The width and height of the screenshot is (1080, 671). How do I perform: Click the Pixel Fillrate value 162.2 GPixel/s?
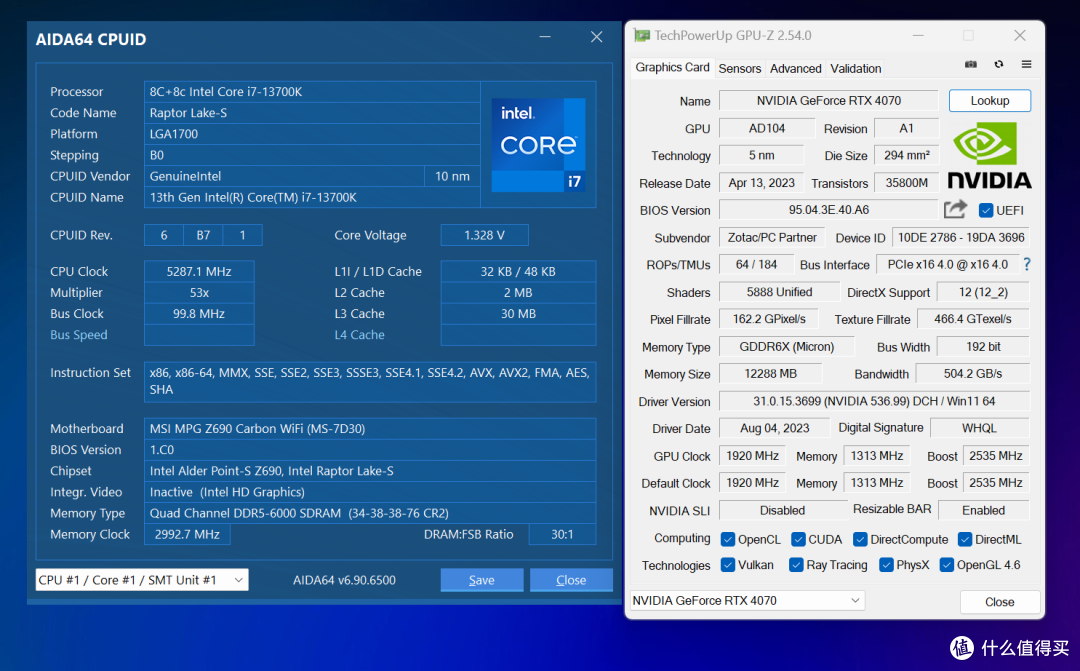coord(769,319)
